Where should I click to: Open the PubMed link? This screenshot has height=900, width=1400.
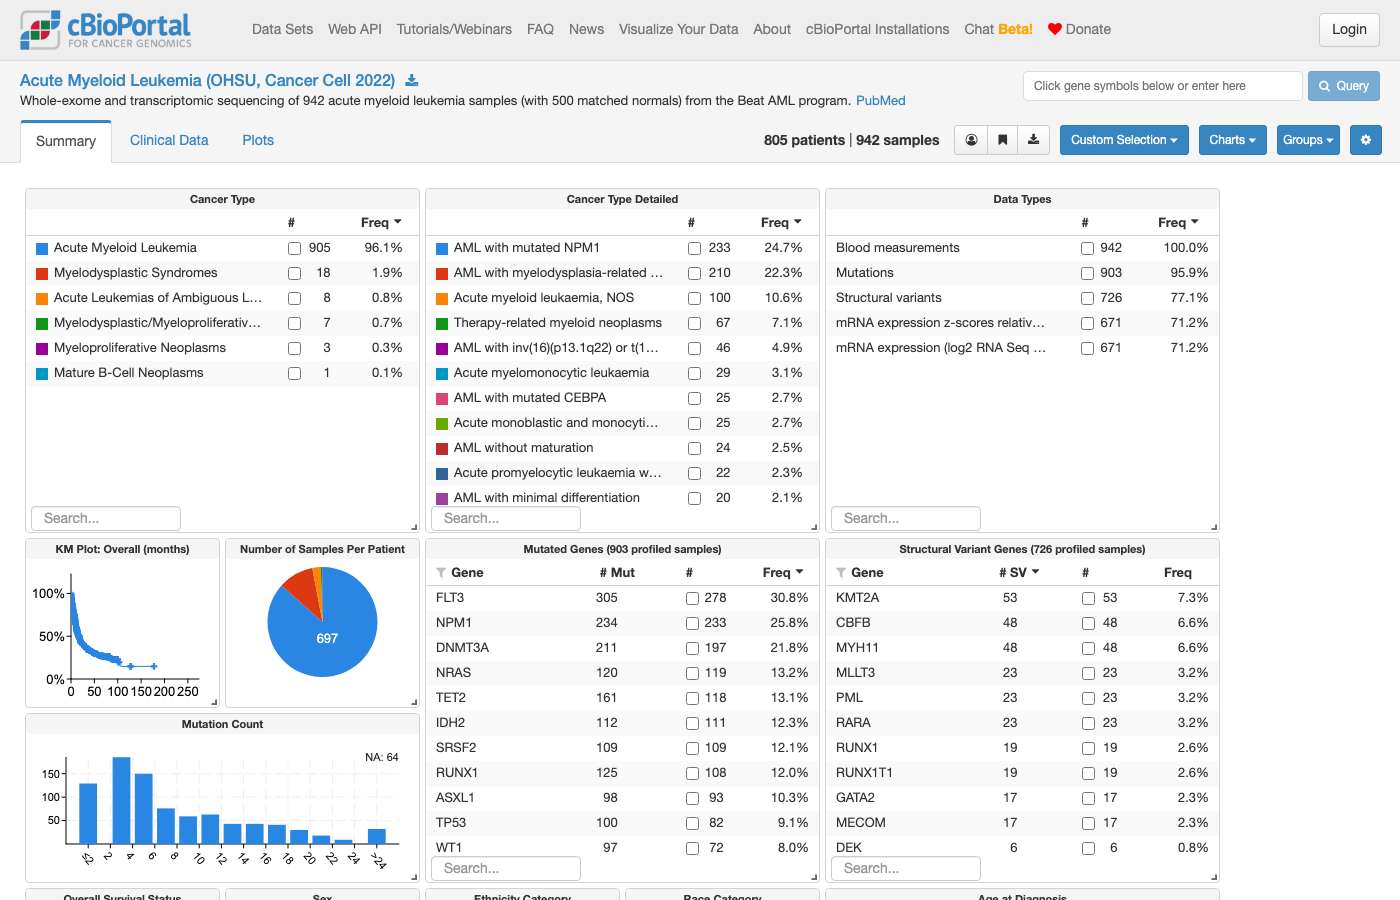click(x=881, y=101)
